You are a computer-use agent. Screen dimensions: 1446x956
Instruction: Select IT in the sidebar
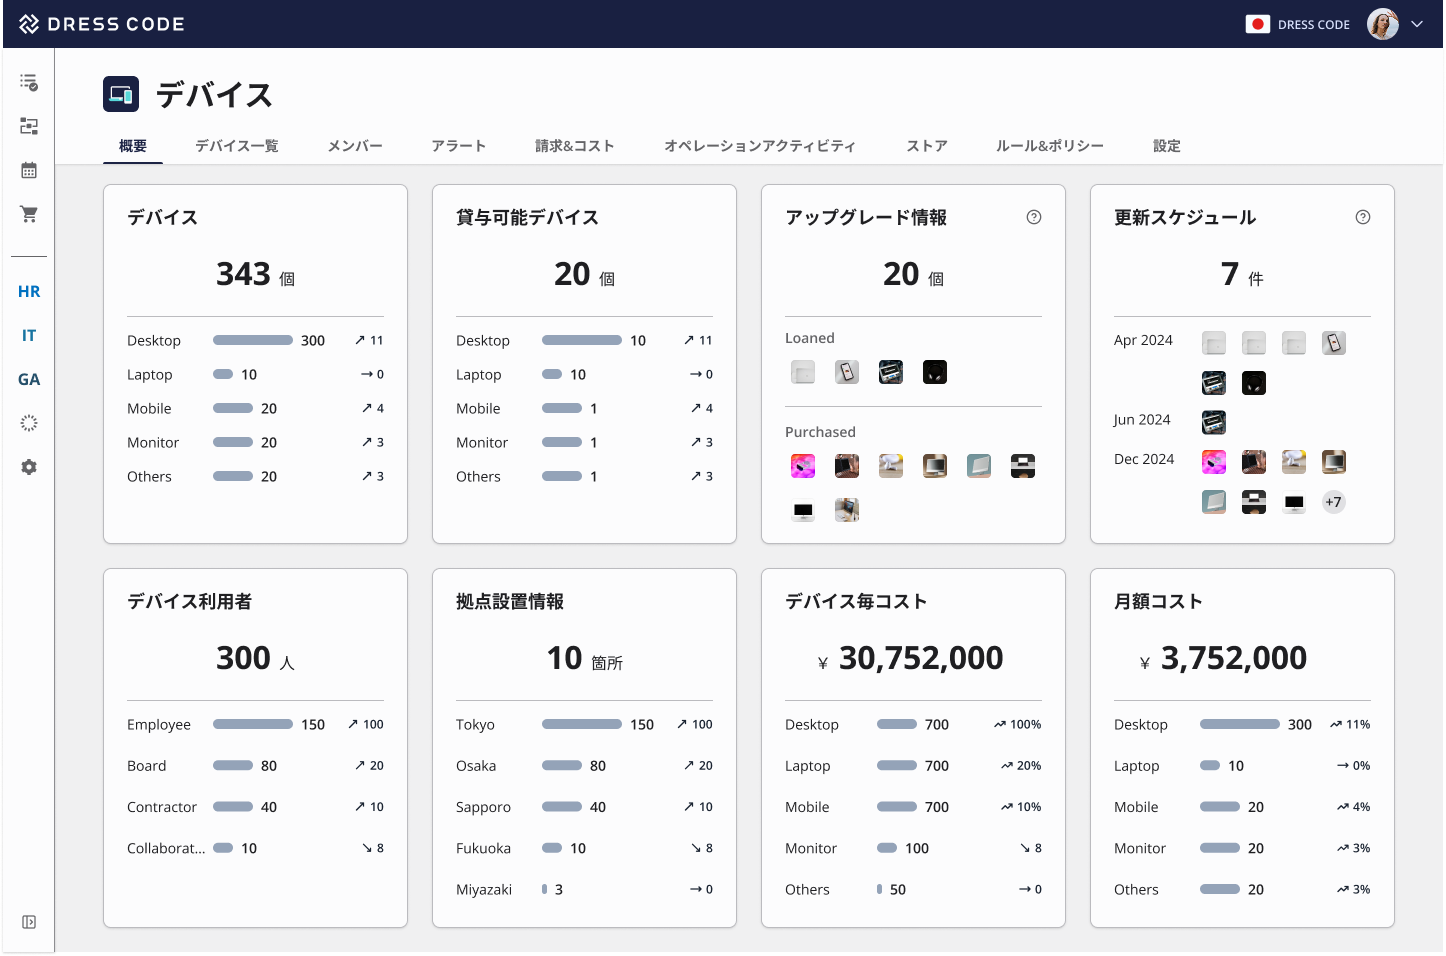(29, 335)
